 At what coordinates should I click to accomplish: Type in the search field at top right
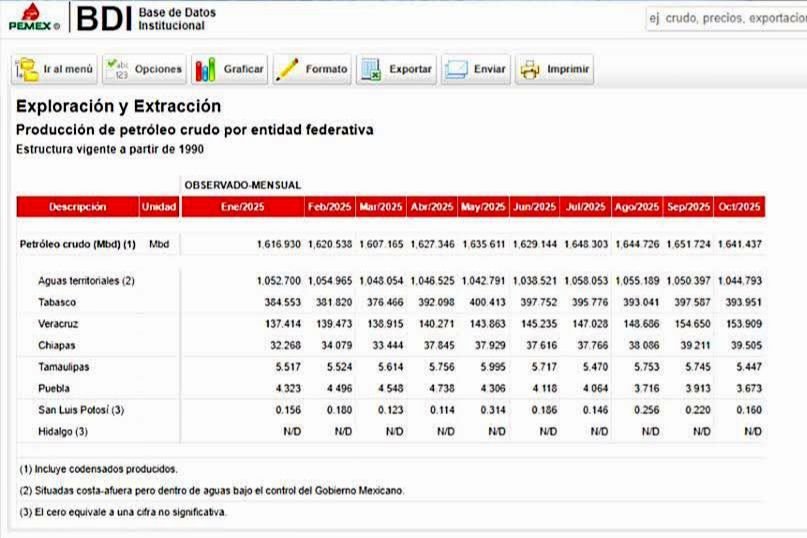click(725, 18)
